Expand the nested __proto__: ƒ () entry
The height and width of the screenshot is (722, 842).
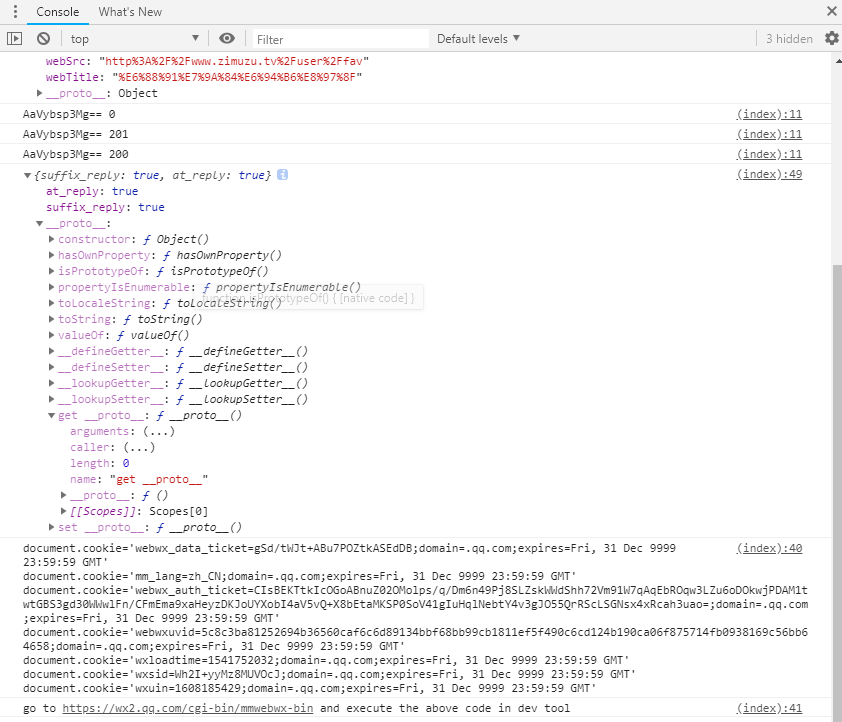pyautogui.click(x=63, y=495)
